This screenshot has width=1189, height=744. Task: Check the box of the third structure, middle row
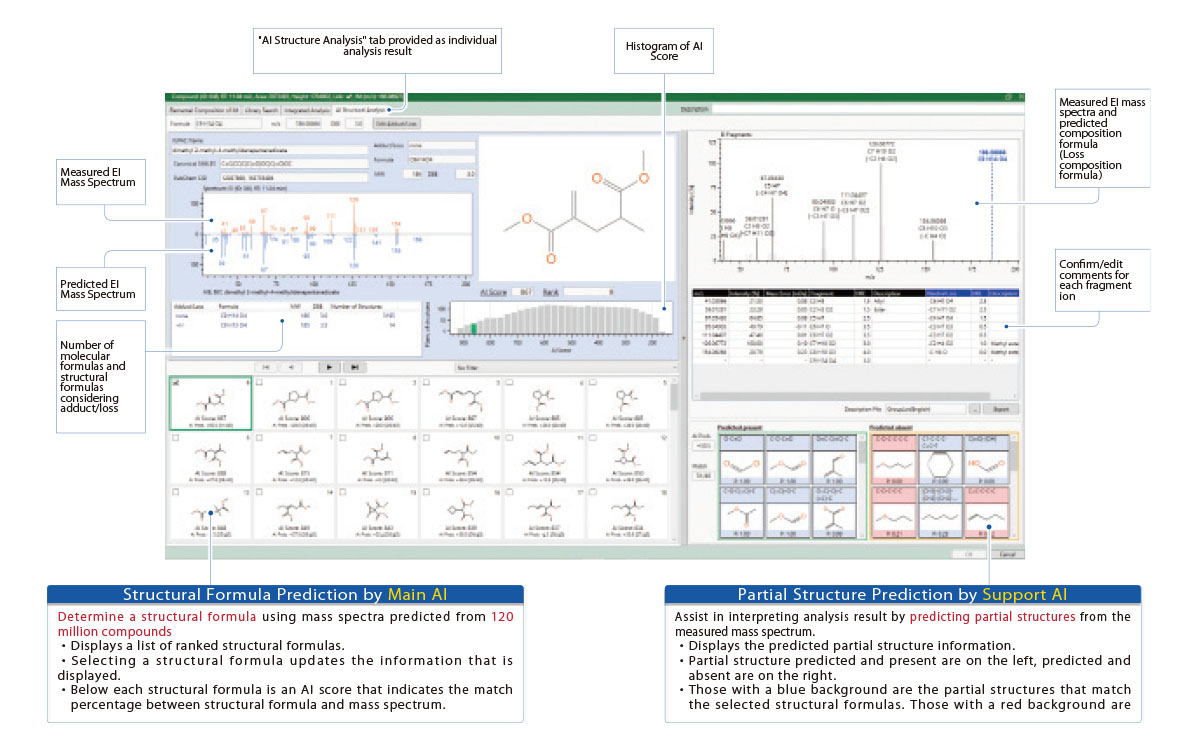click(x=343, y=438)
